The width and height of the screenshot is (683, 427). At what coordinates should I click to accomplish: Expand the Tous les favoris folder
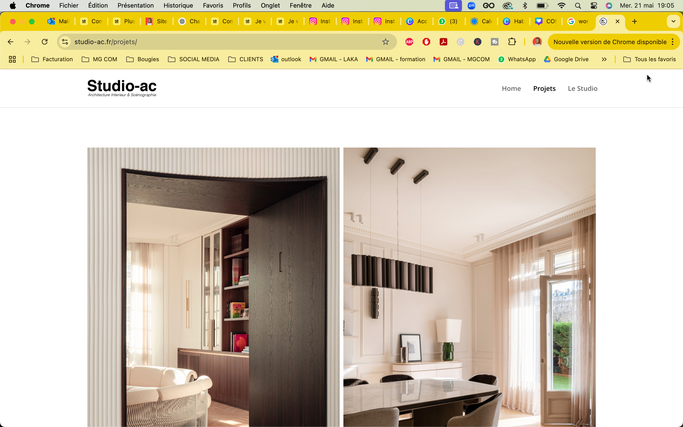649,59
